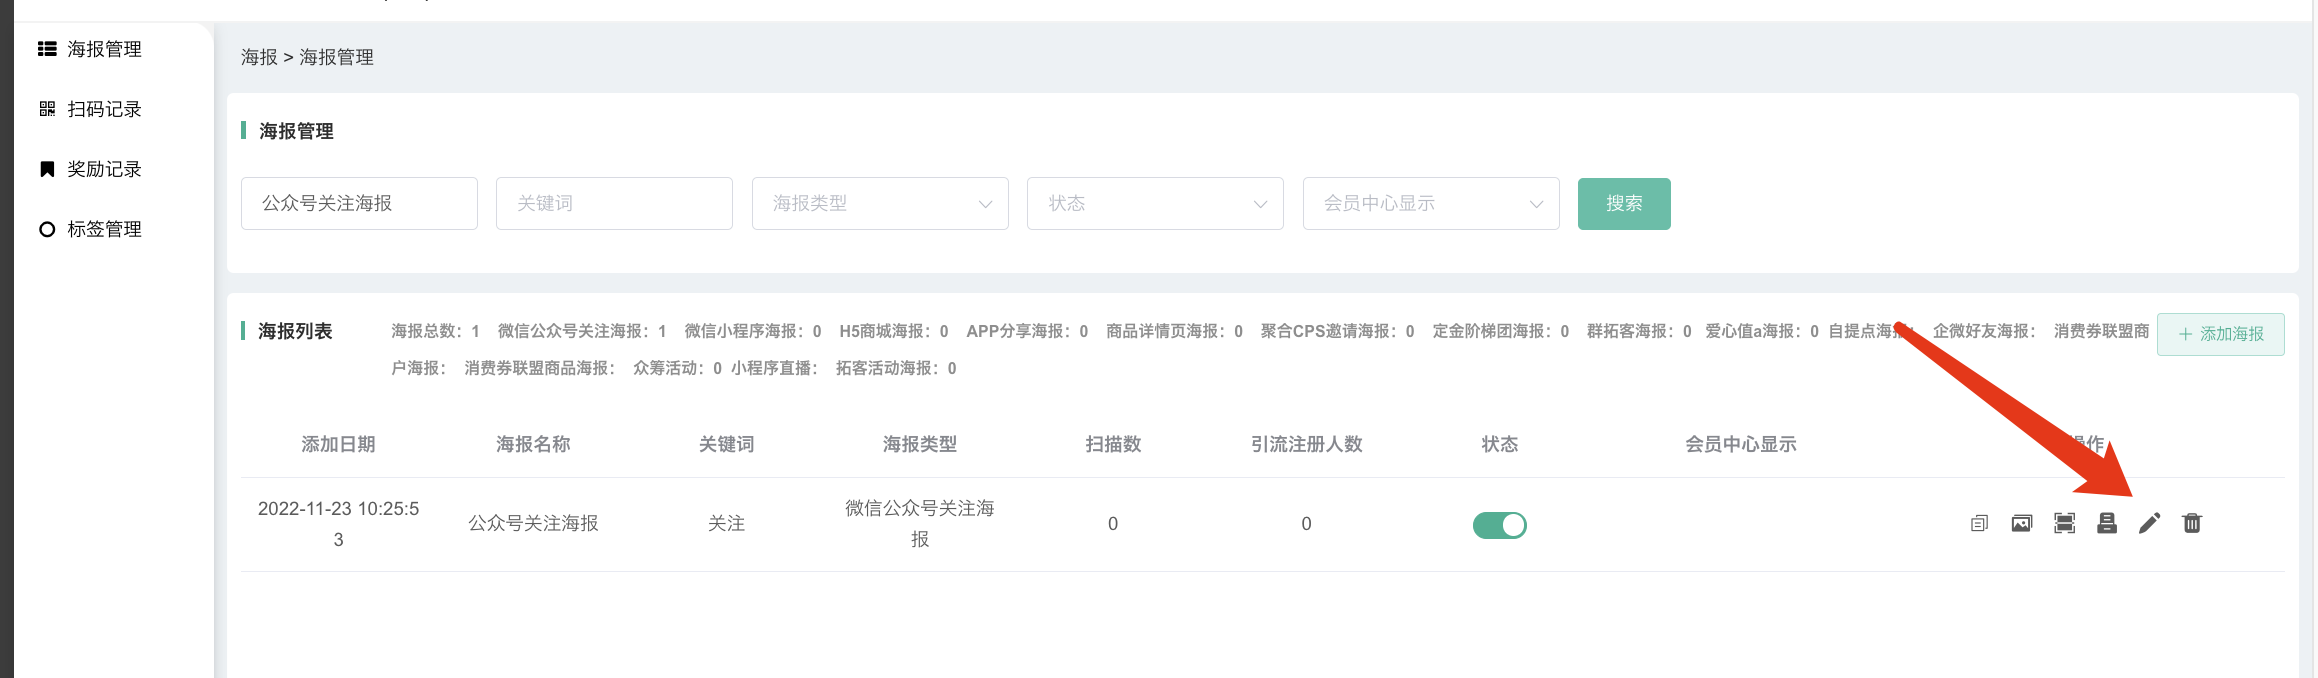Click the scan code icon in row
Image resolution: width=2318 pixels, height=678 pixels.
2064,524
